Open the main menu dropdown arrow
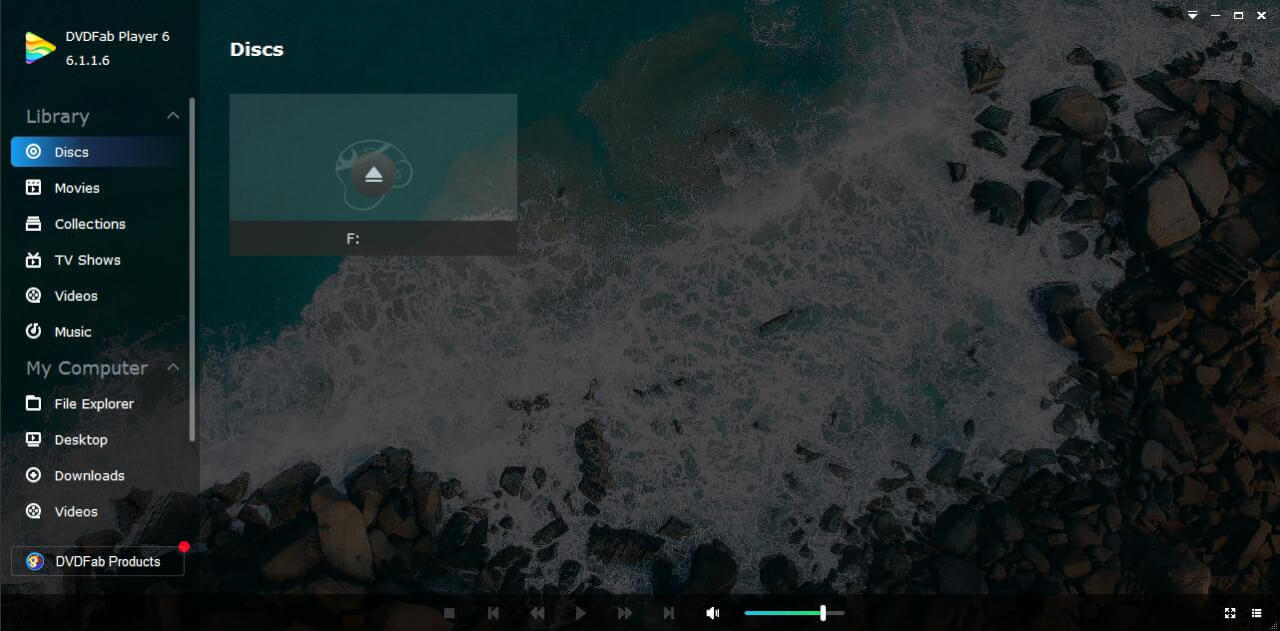1280x631 pixels. tap(1193, 16)
